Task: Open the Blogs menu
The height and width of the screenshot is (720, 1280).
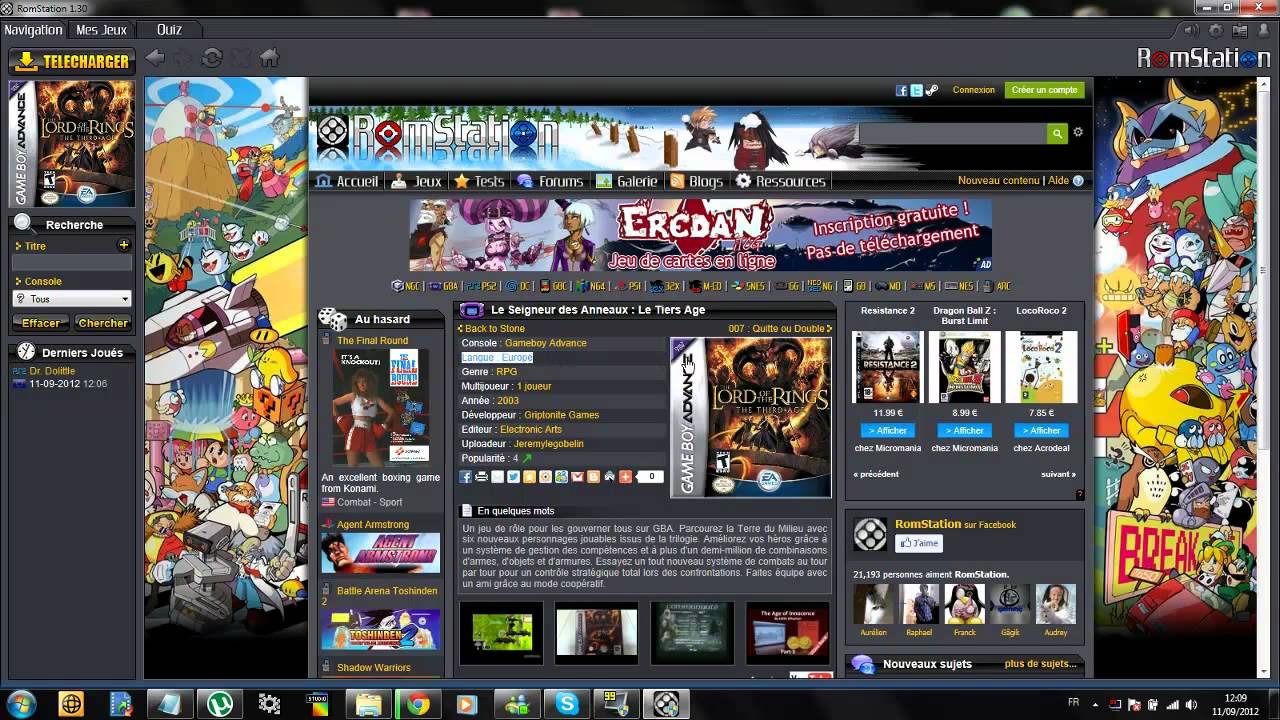Action: (696, 181)
